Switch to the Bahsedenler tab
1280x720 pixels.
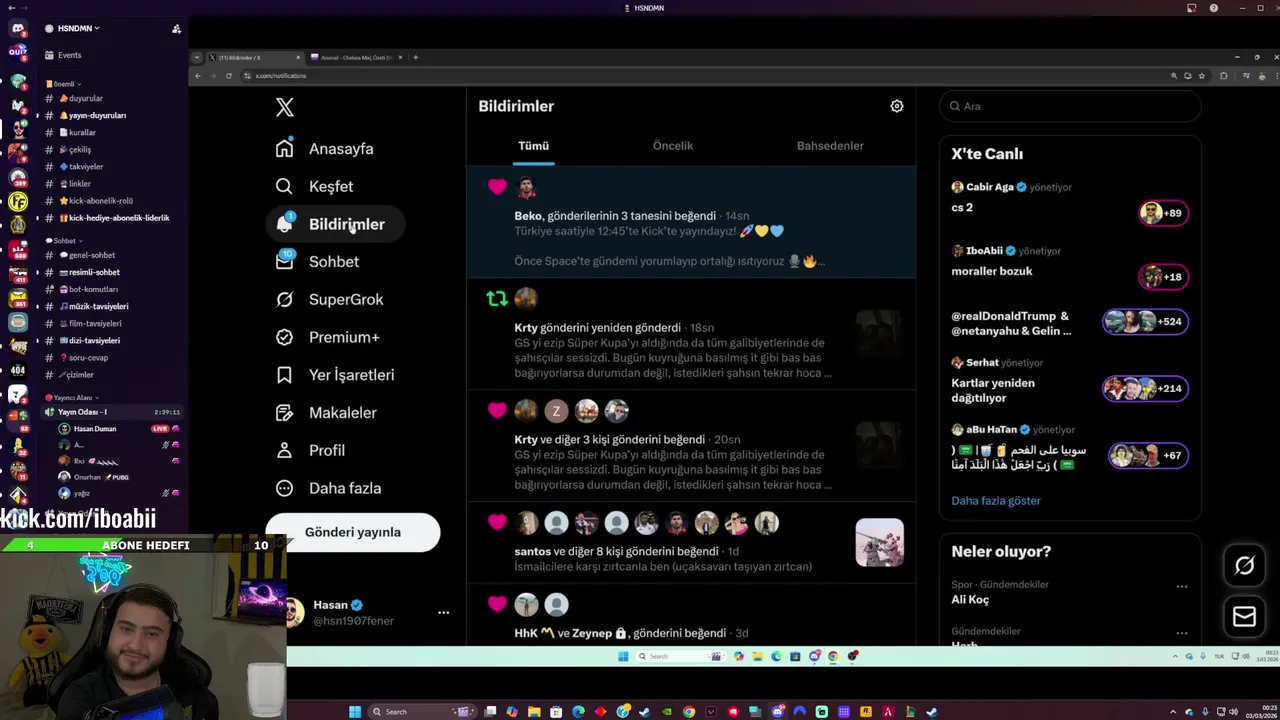coord(830,146)
